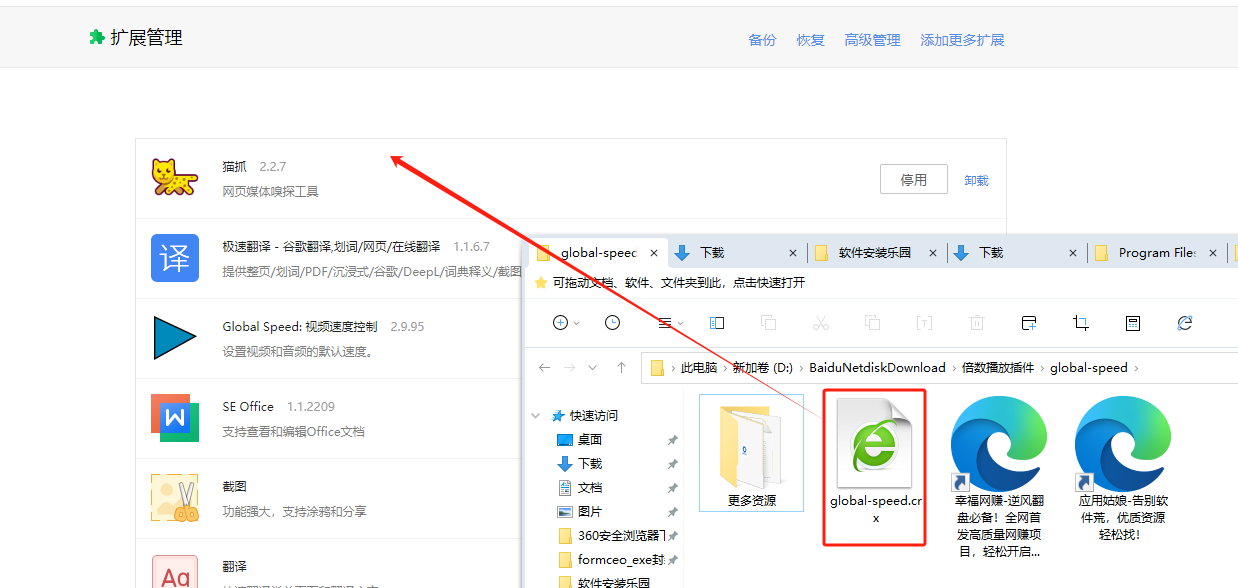Select the 幸福网赚 Edge shortcut
Image resolution: width=1238 pixels, height=588 pixels.
pyautogui.click(x=998, y=476)
